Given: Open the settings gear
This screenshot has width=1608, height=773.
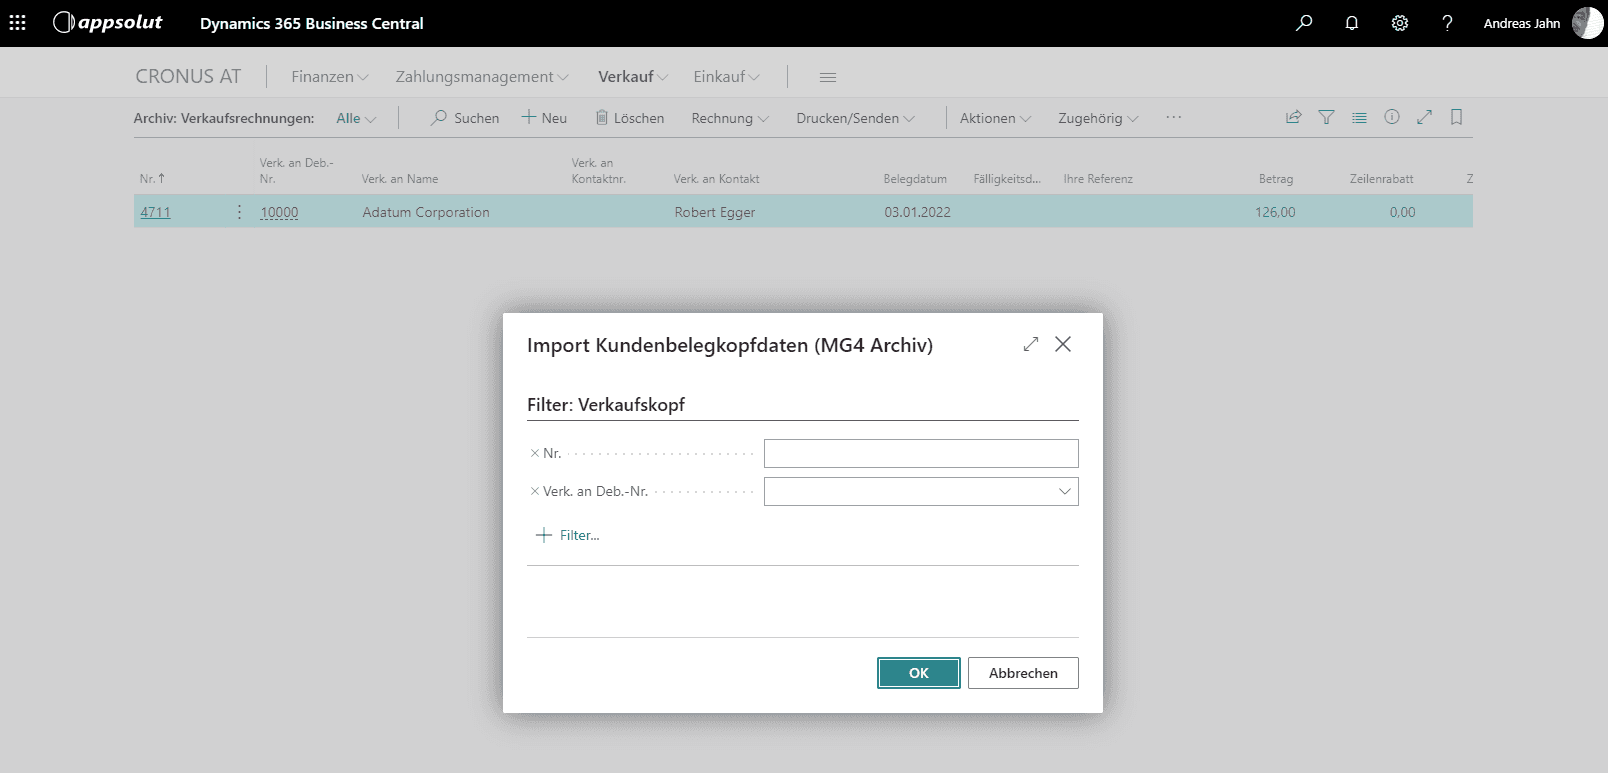Looking at the screenshot, I should (1400, 23).
